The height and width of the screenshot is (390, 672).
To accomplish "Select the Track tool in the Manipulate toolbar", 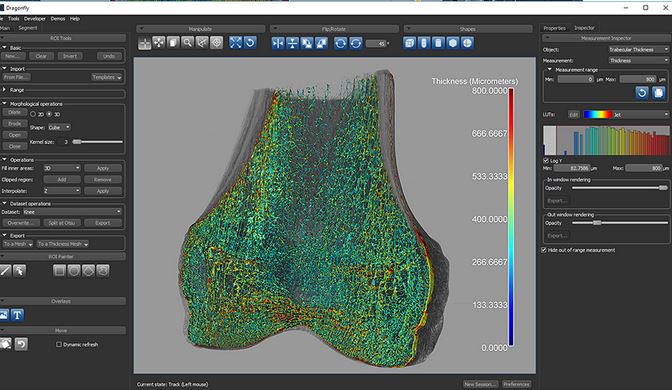I will pyautogui.click(x=144, y=43).
